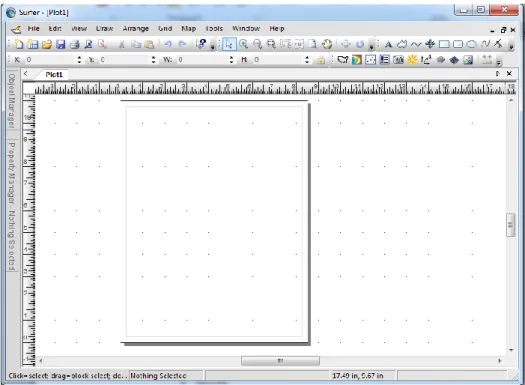Viewport: 525px width, 385px height.
Task: Adjust the X position spinner
Action: (79, 60)
